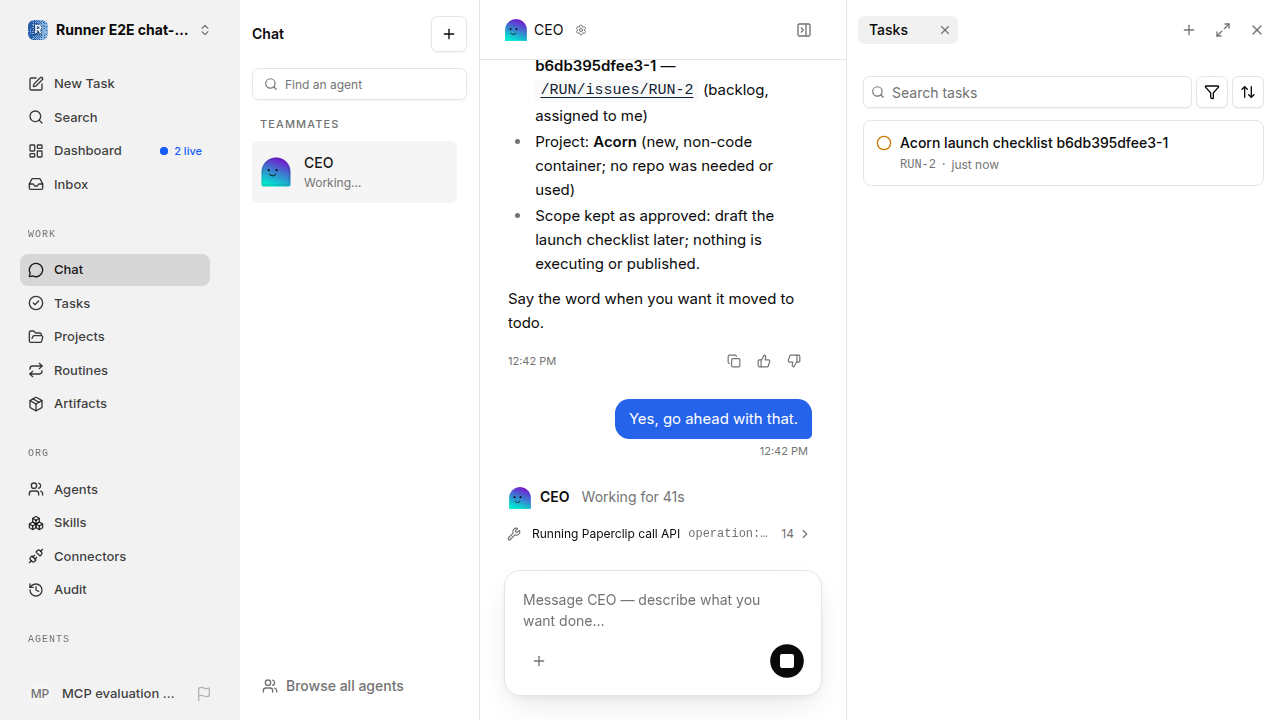Focus the Message CEO input box
1280x720 pixels.
pos(662,610)
